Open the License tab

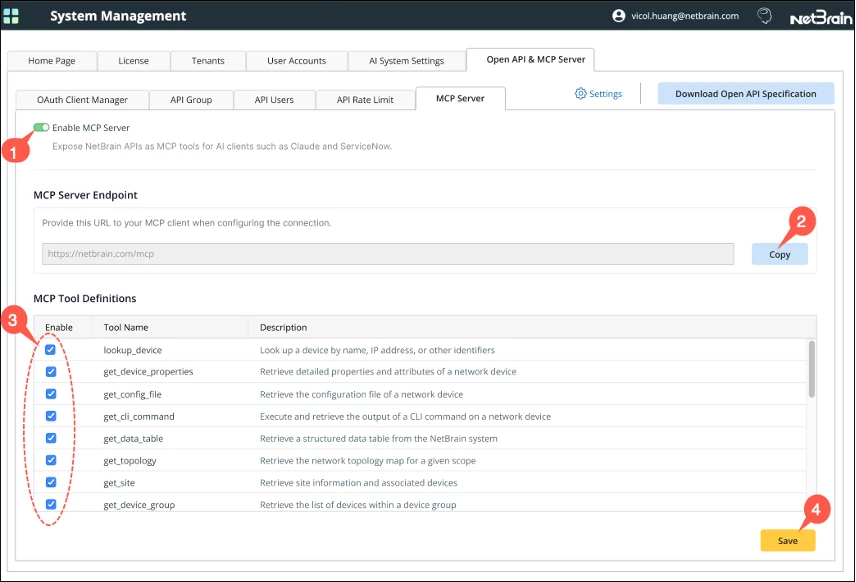click(x=134, y=61)
